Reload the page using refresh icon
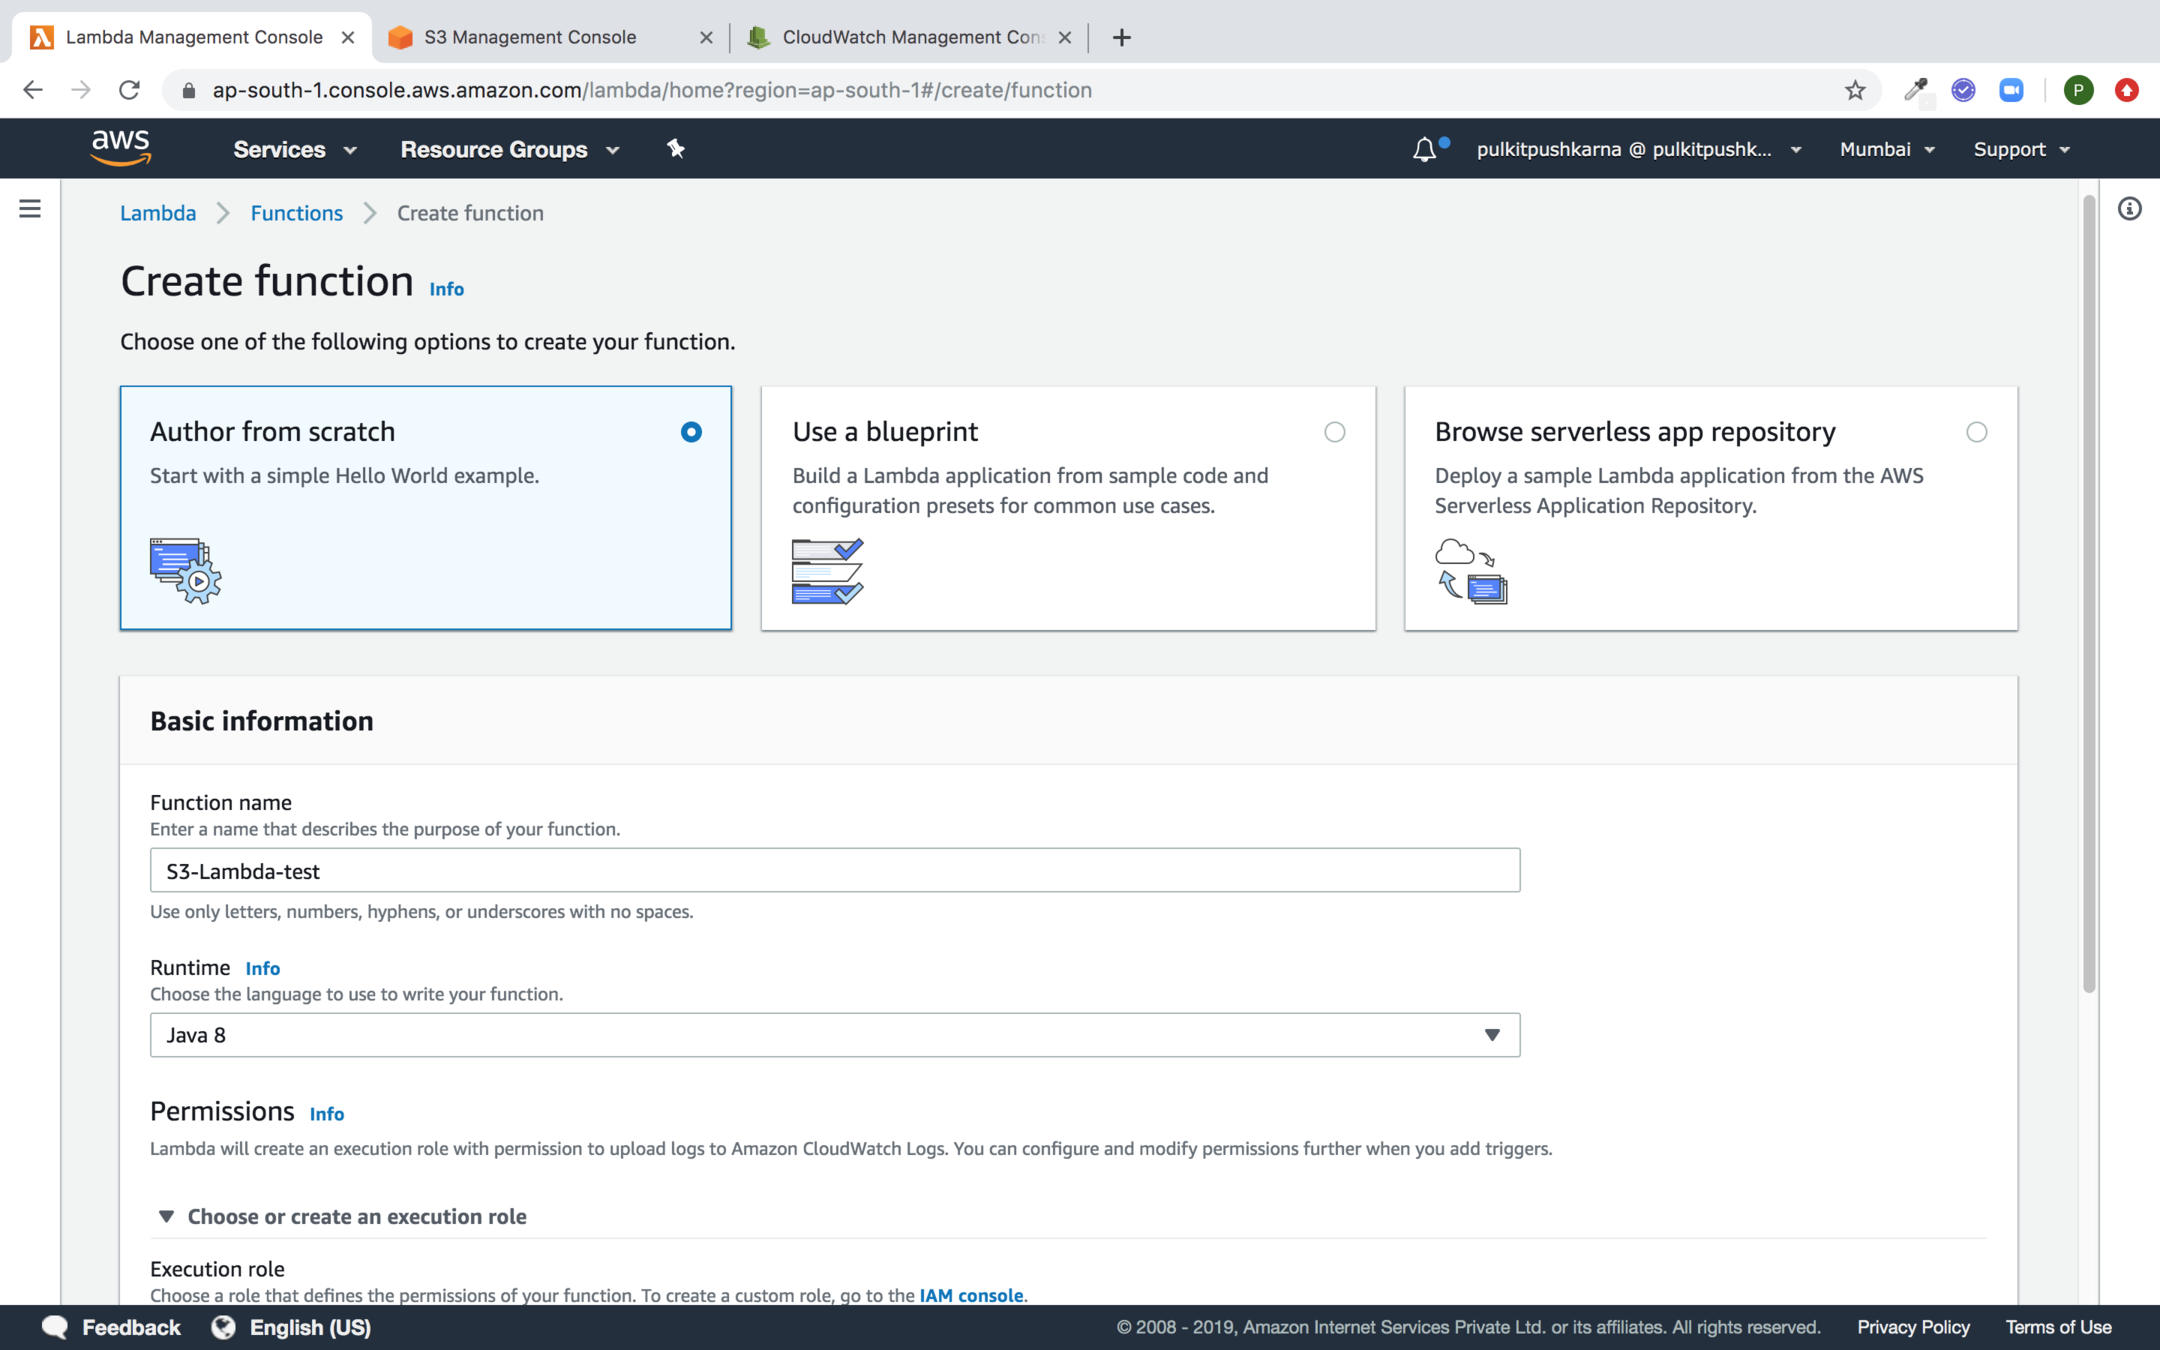The image size is (2160, 1350). point(129,90)
